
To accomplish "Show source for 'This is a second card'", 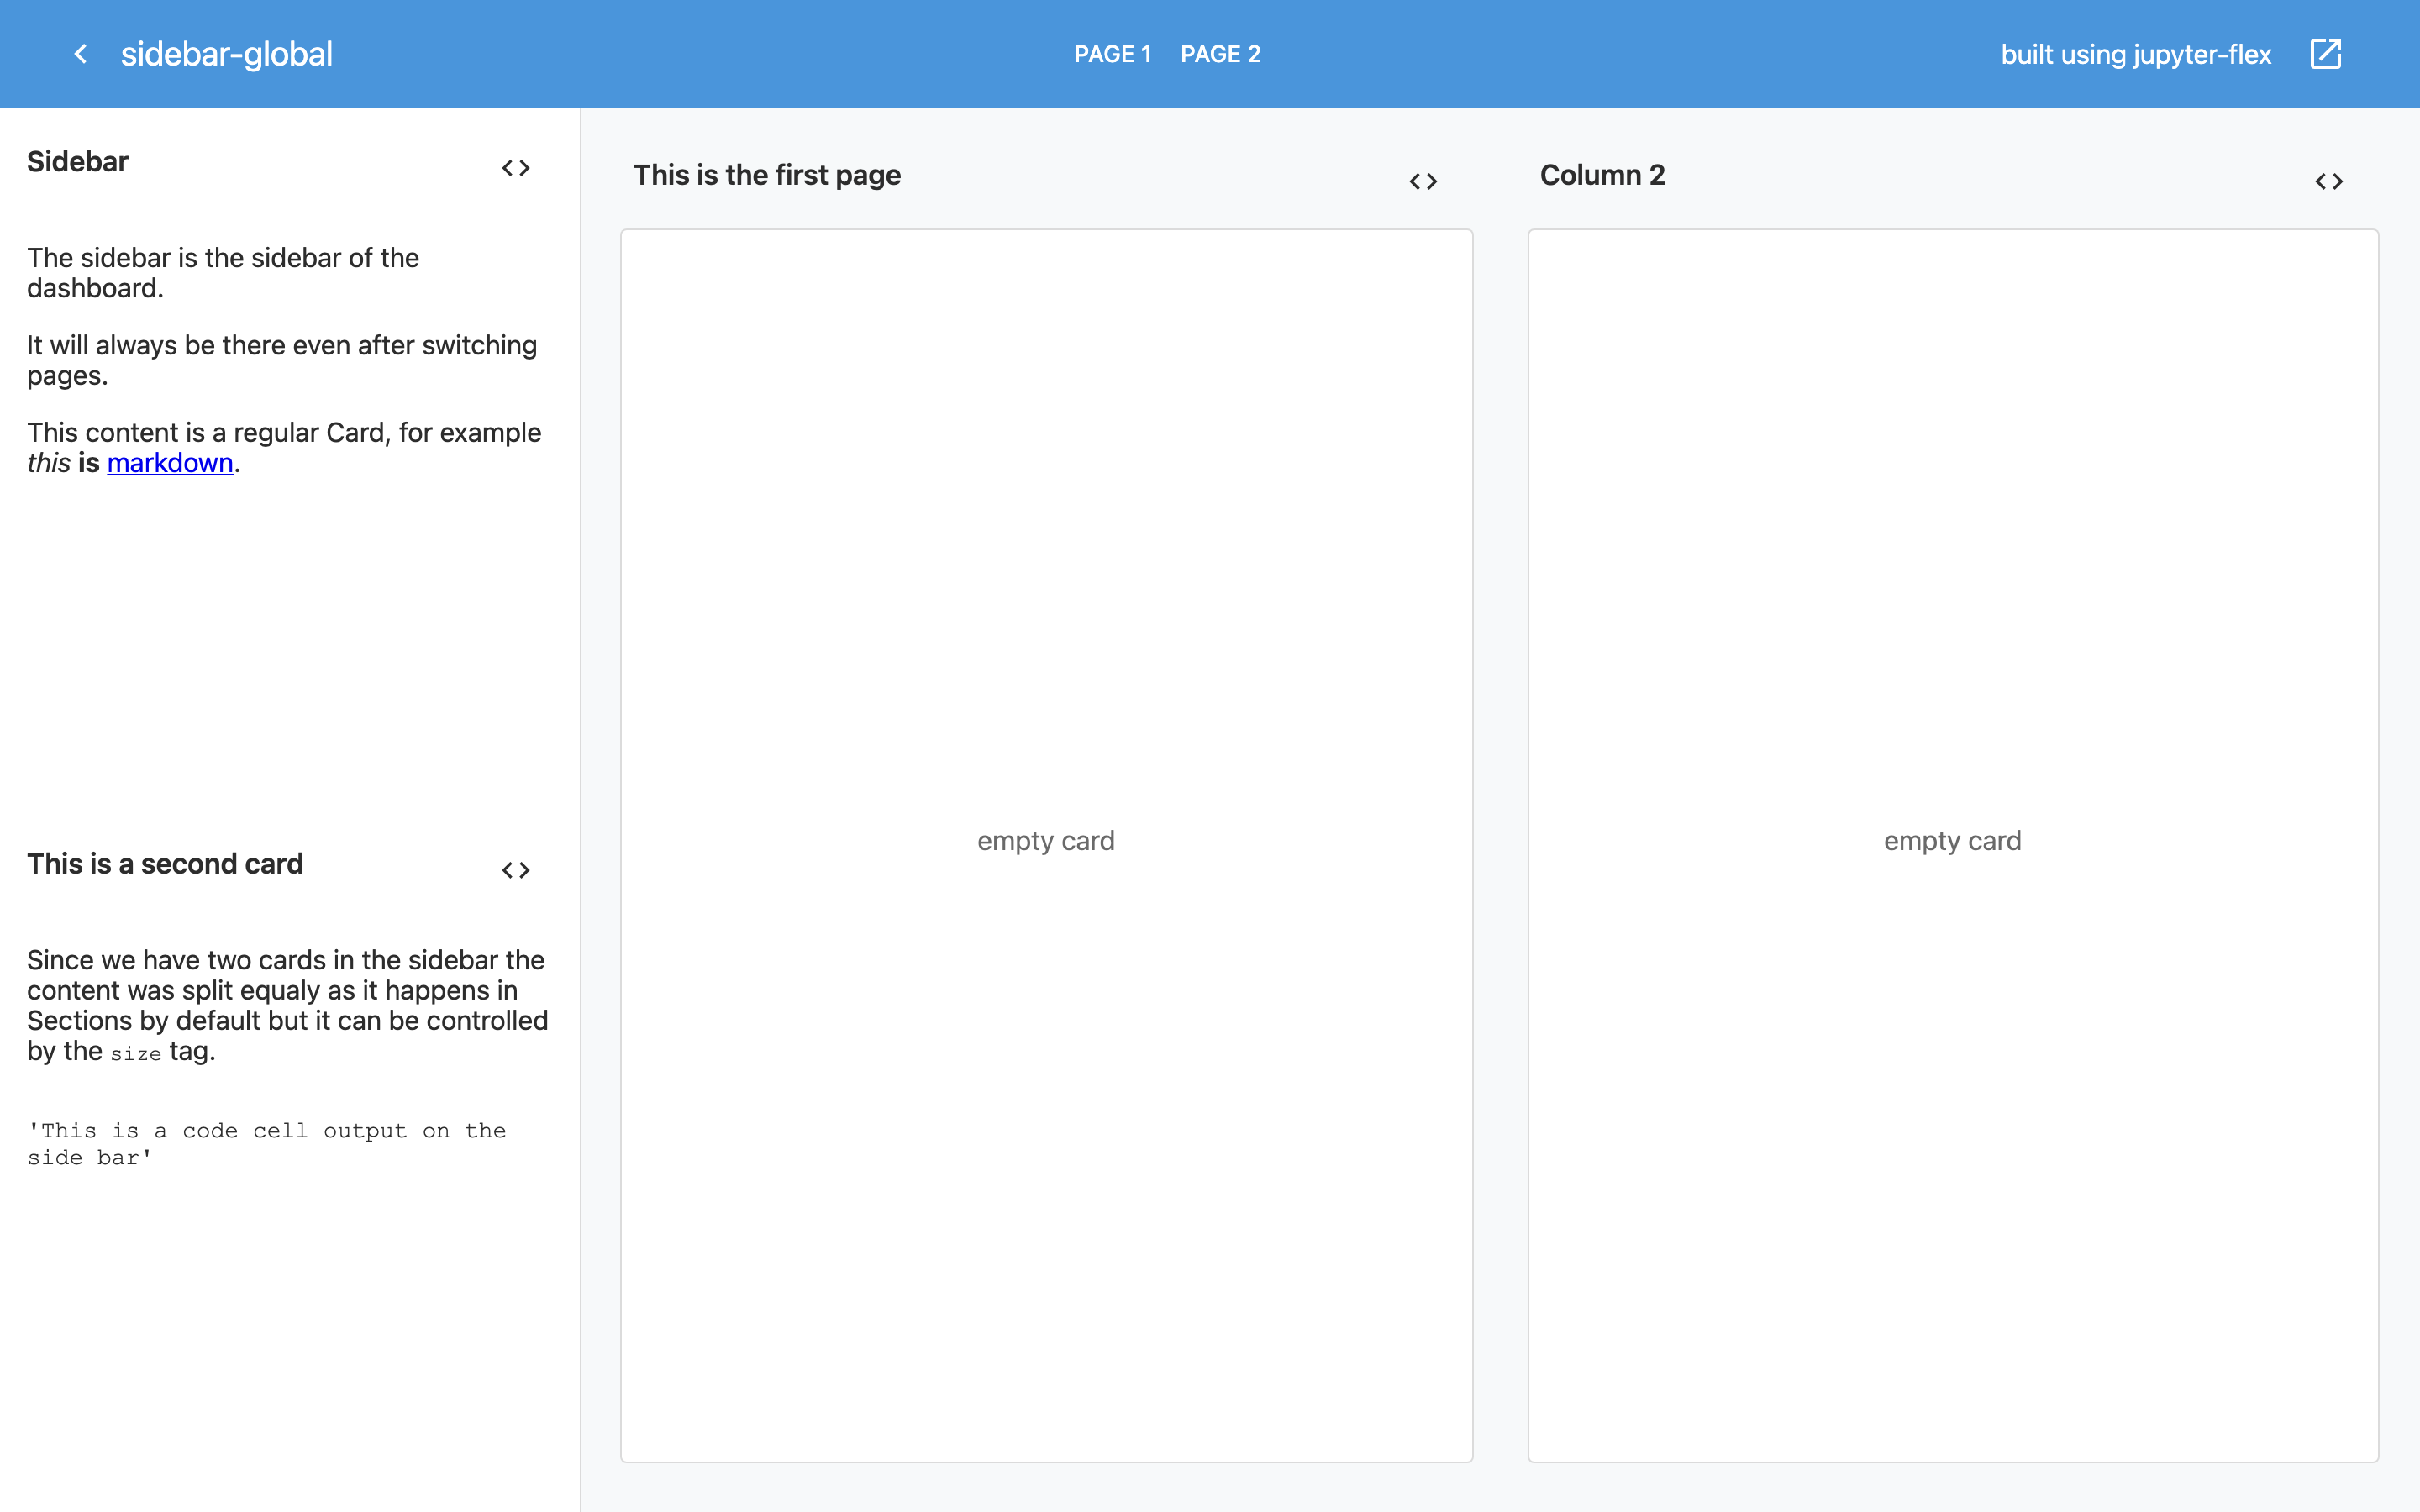I will coord(516,870).
